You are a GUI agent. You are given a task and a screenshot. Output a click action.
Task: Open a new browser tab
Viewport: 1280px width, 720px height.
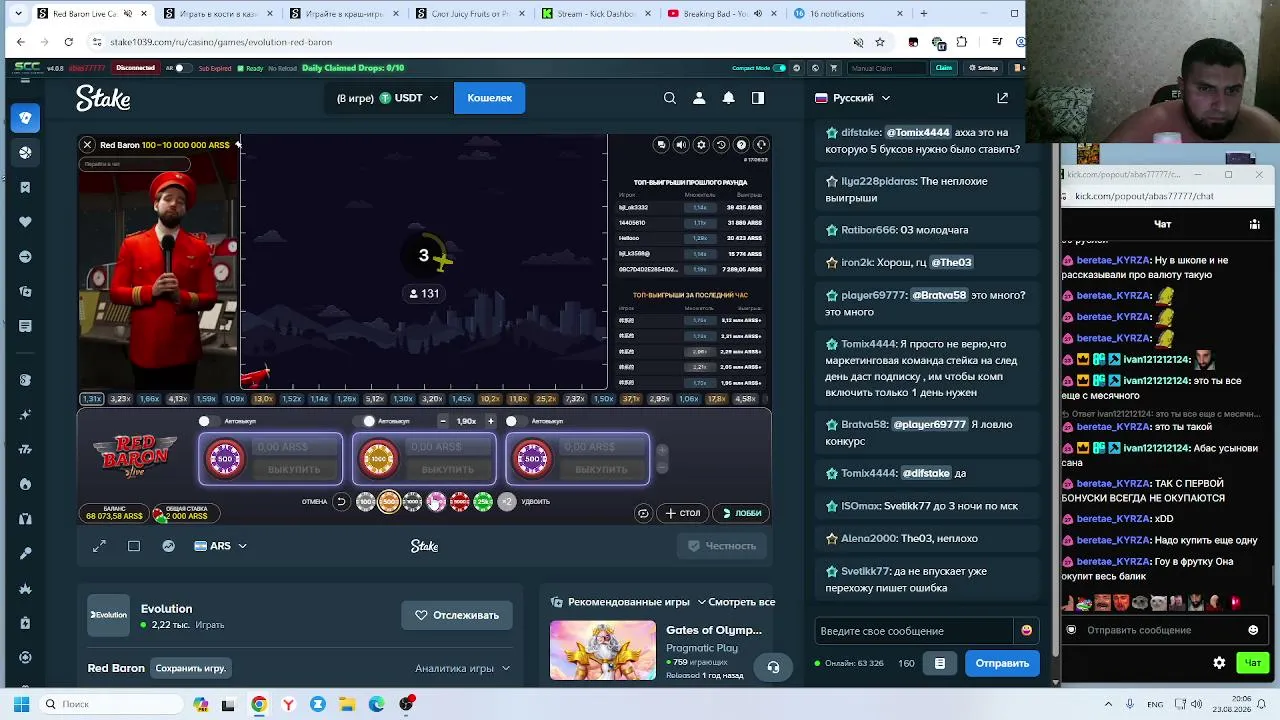click(923, 14)
